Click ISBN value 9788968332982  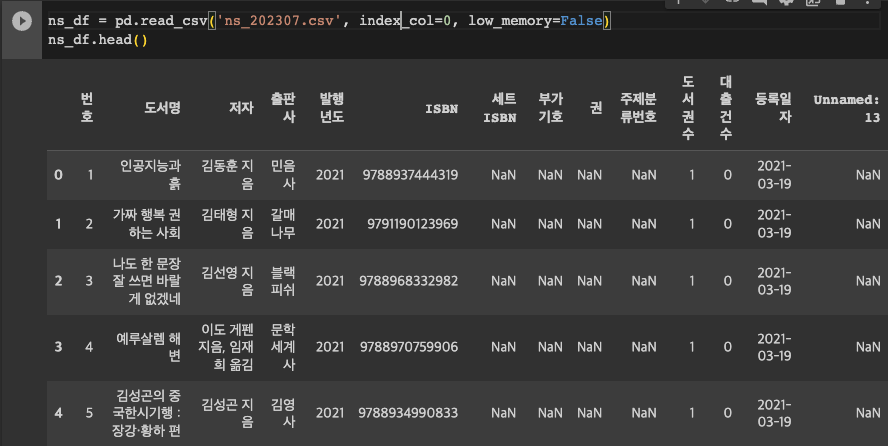(408, 281)
